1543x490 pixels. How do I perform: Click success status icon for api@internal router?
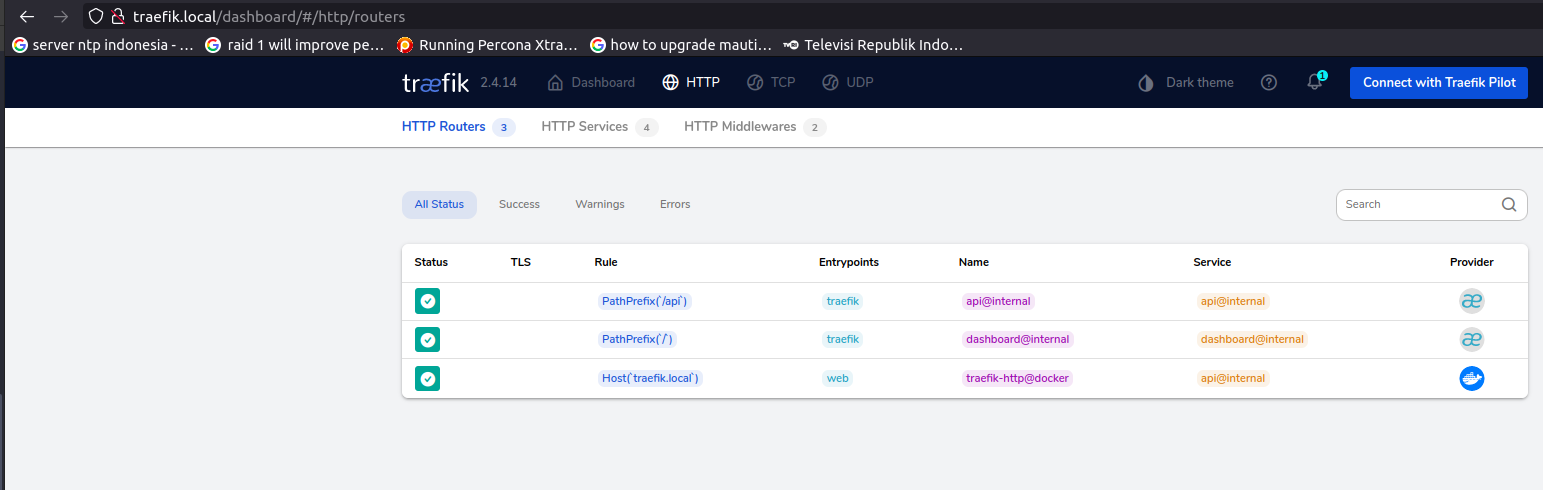428,301
